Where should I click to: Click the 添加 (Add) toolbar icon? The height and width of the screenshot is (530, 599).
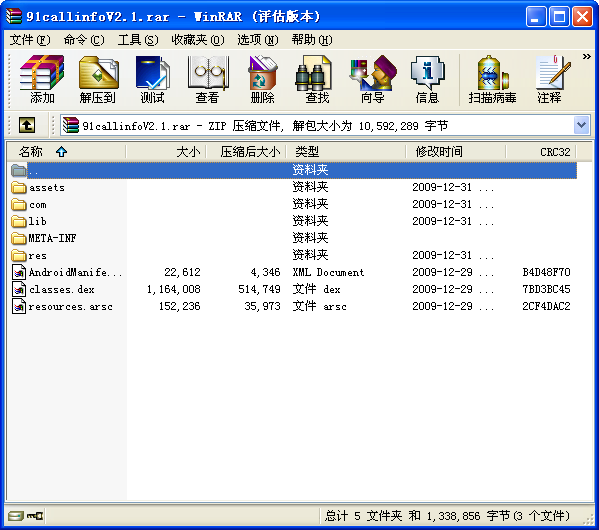(42, 79)
